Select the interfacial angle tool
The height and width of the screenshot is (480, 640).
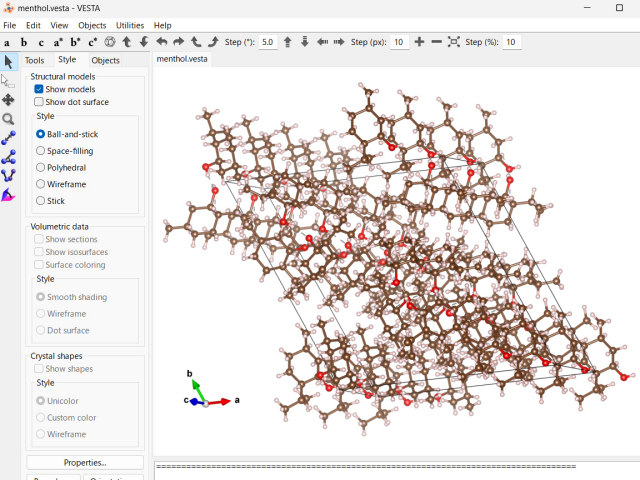(8, 195)
